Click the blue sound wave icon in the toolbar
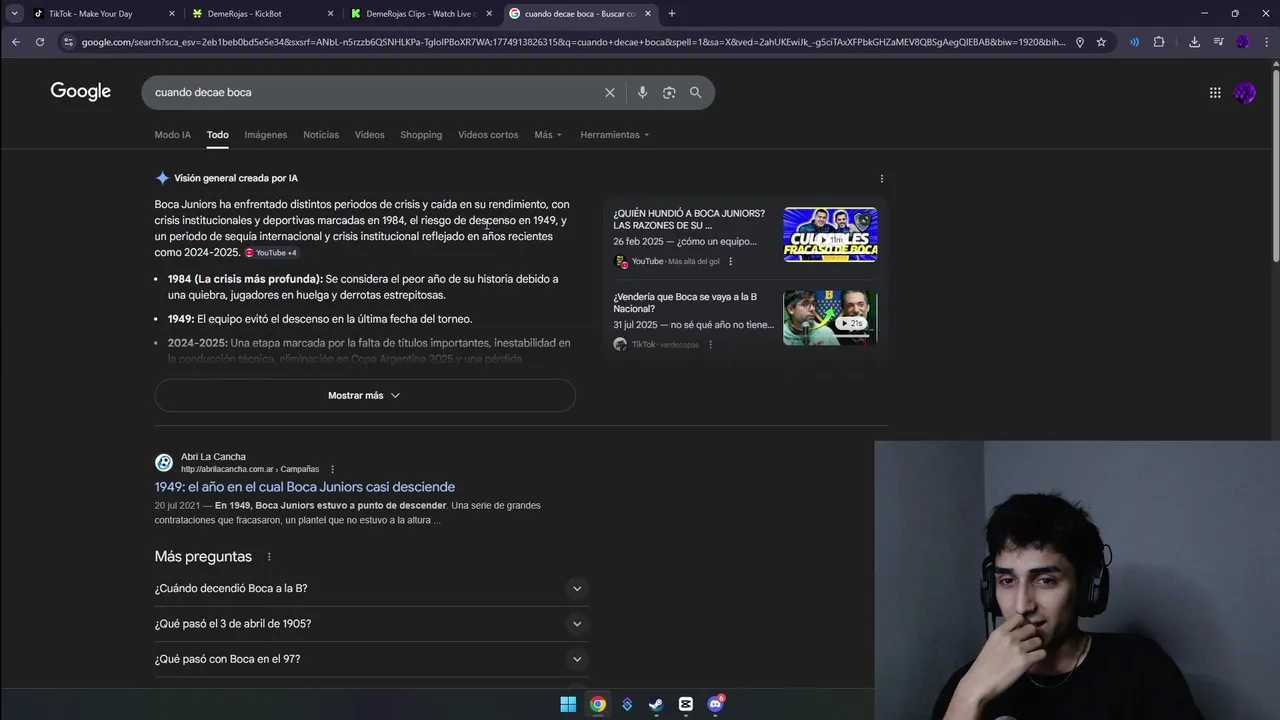 (x=1134, y=42)
